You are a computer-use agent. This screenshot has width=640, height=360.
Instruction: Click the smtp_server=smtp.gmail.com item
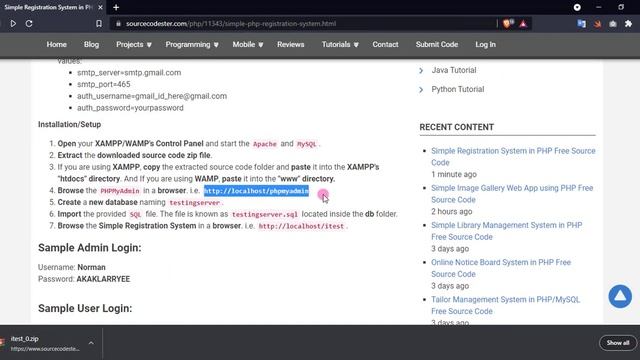129,73
